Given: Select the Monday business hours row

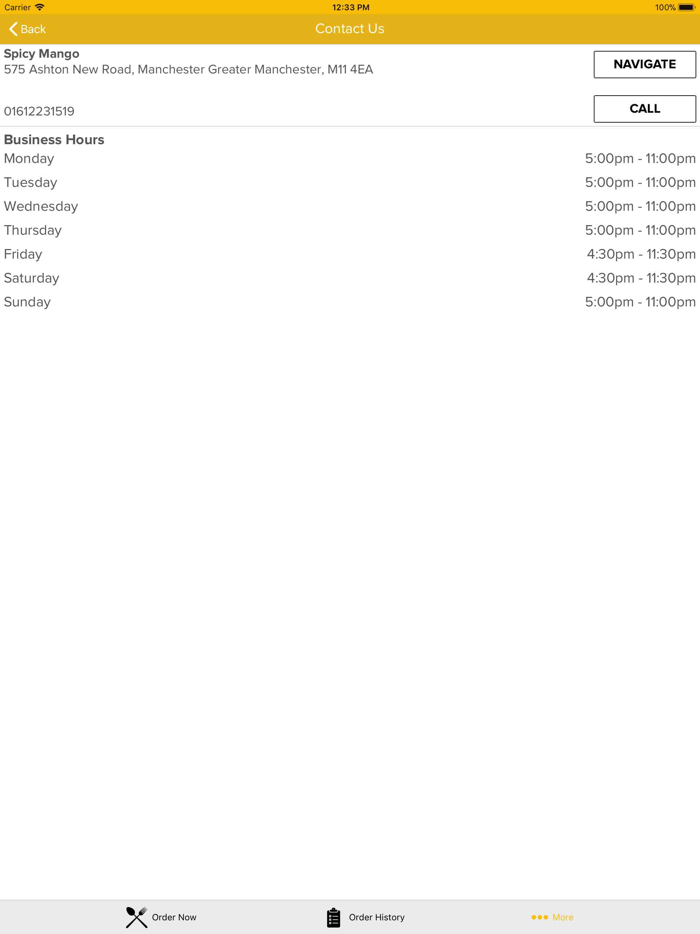Looking at the screenshot, I should 350,158.
